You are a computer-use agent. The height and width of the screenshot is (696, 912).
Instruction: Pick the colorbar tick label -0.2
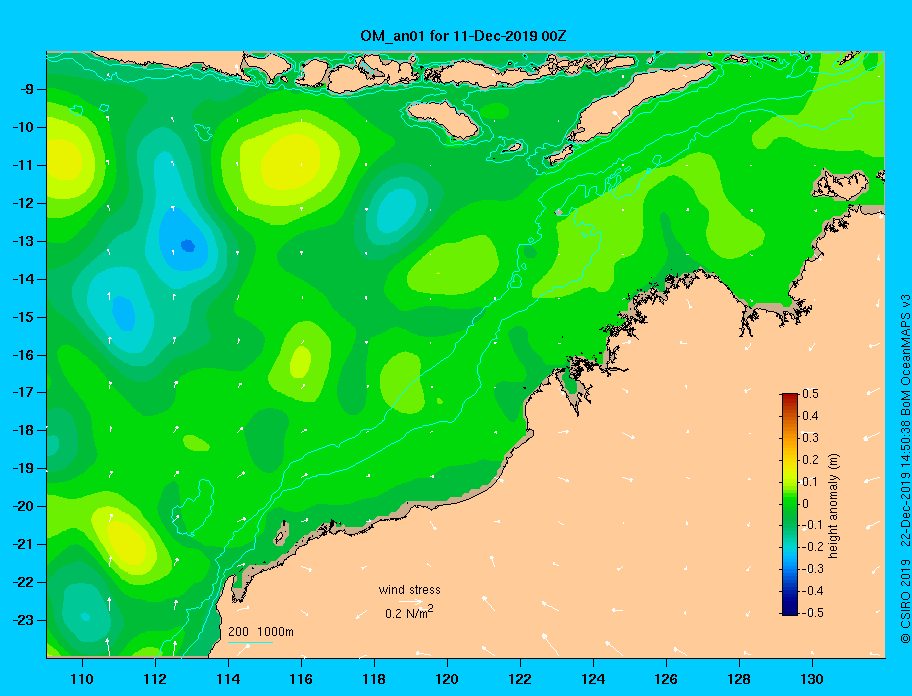pyautogui.click(x=813, y=547)
